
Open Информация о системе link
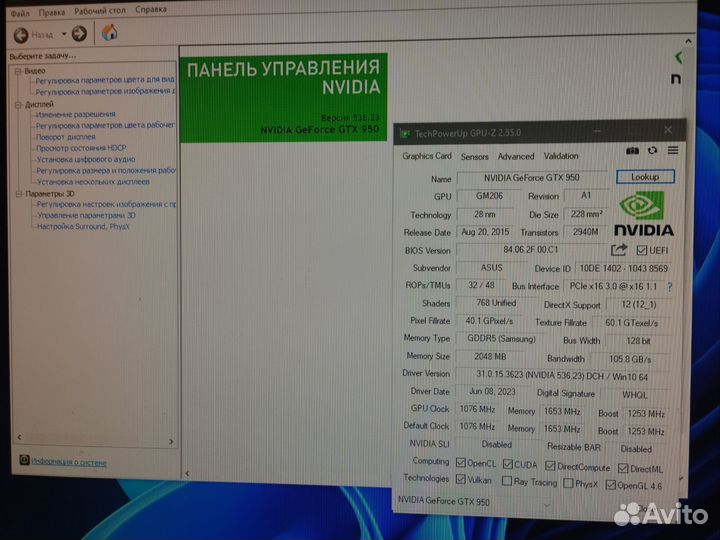click(69, 462)
